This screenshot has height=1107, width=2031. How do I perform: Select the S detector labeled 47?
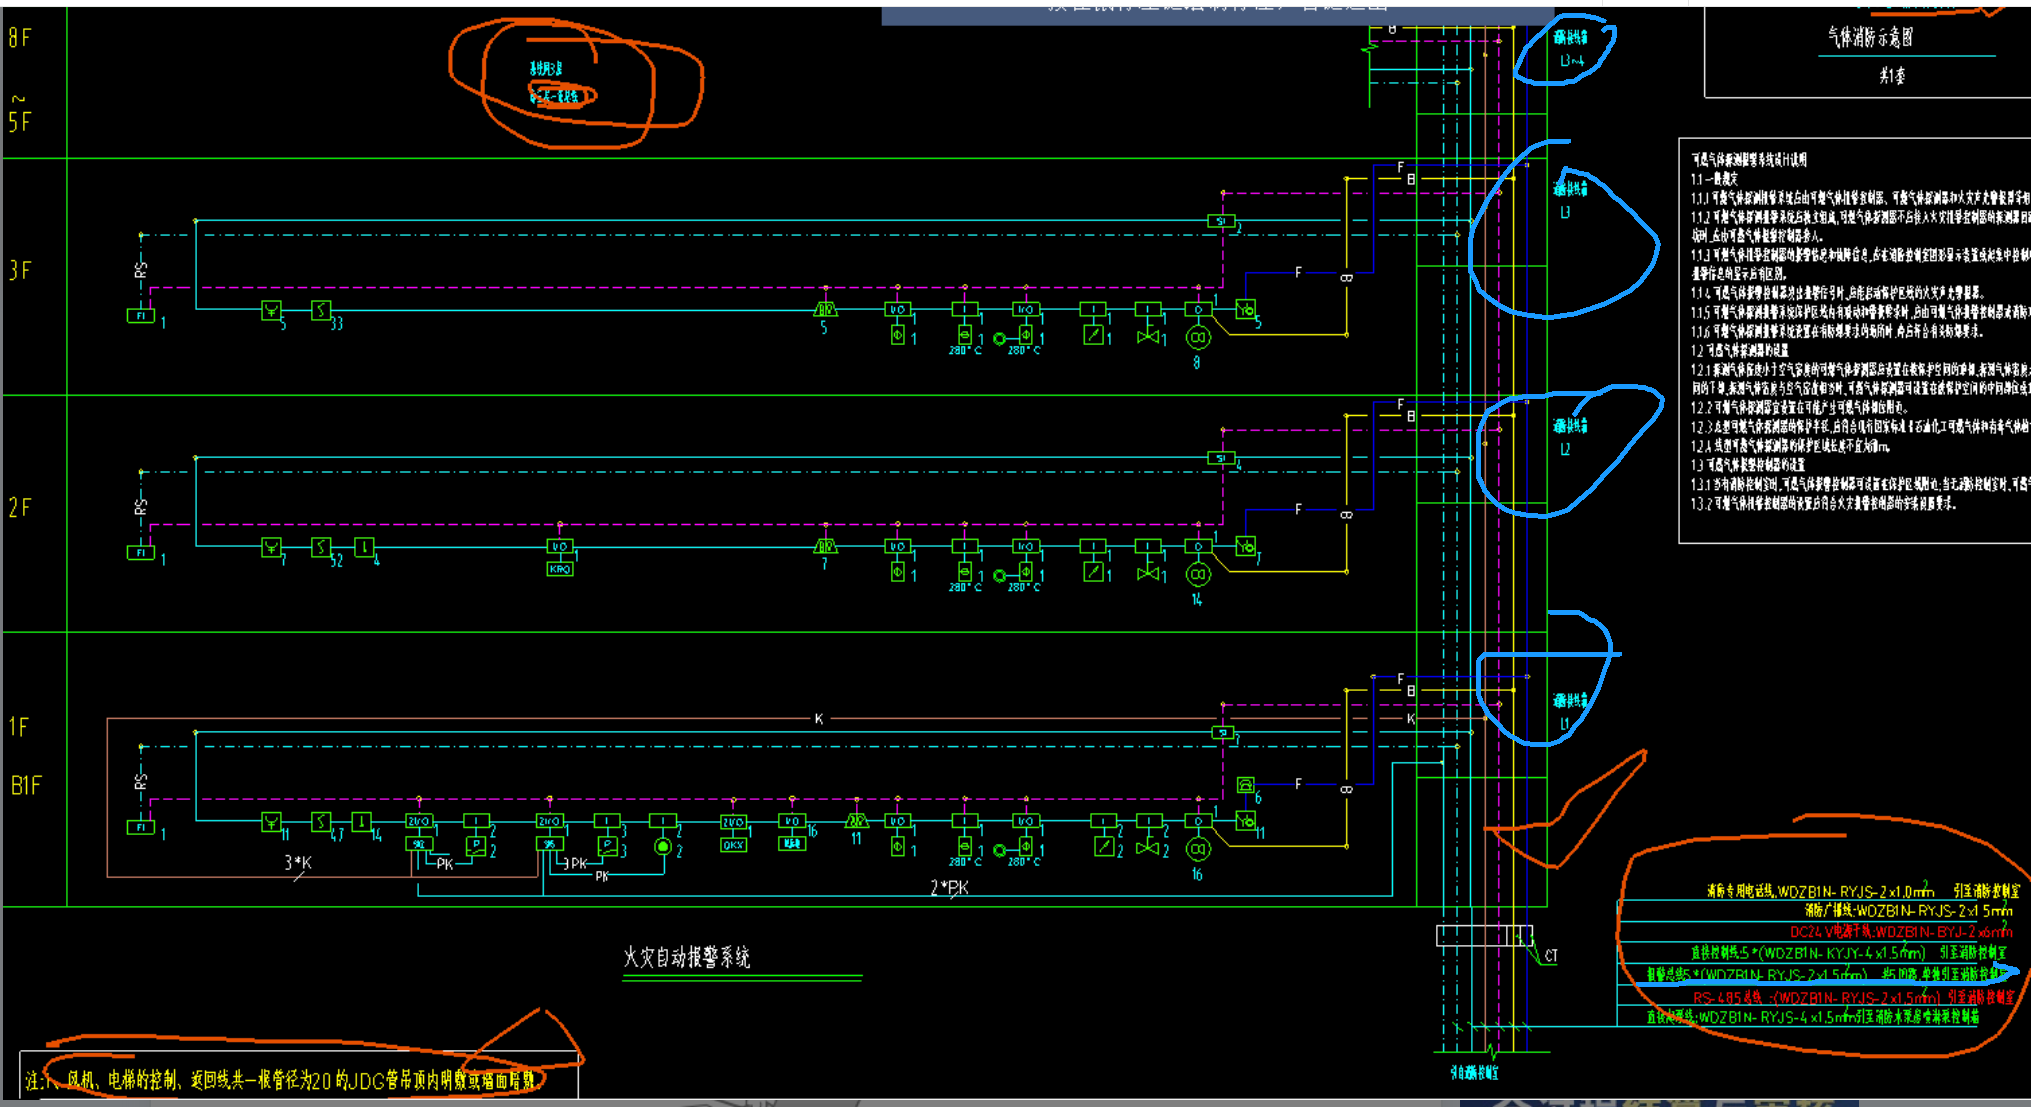320,822
